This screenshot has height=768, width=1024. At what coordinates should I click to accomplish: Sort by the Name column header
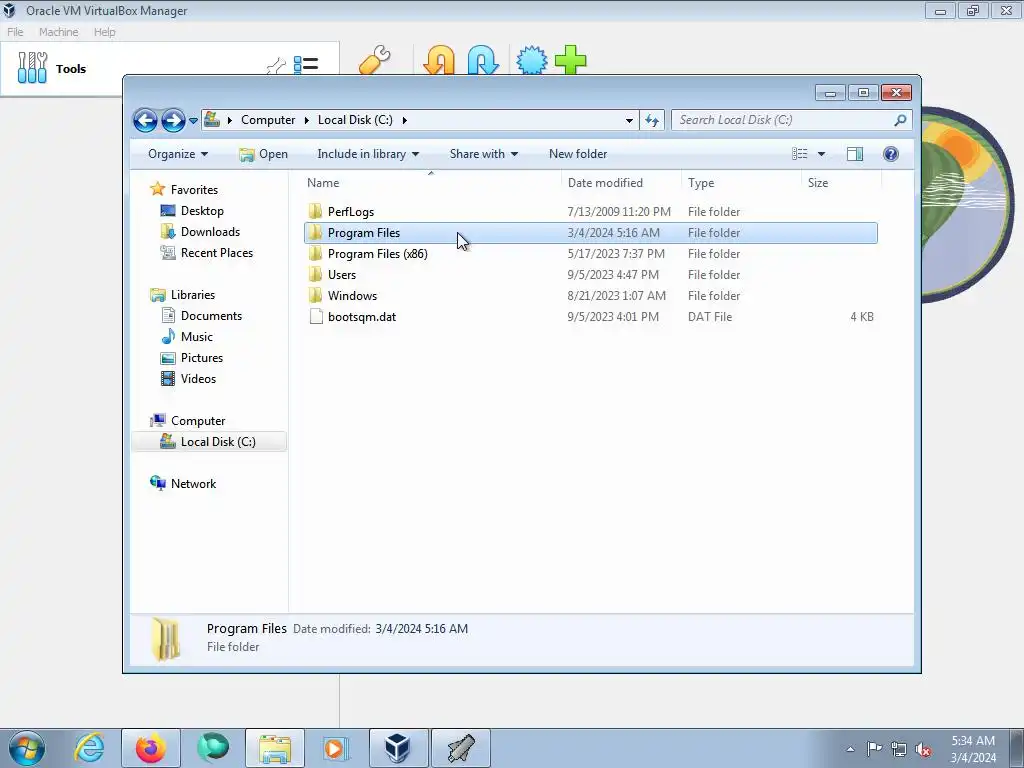[431, 183]
